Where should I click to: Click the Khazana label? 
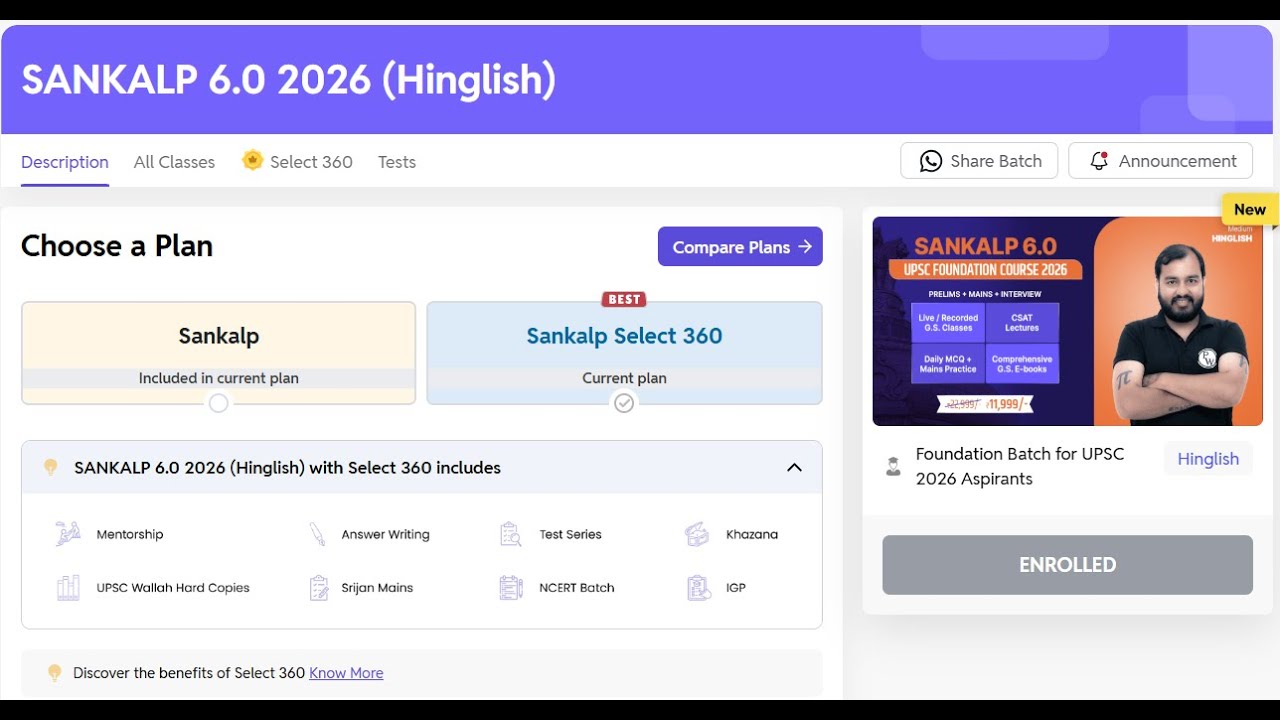coord(752,534)
